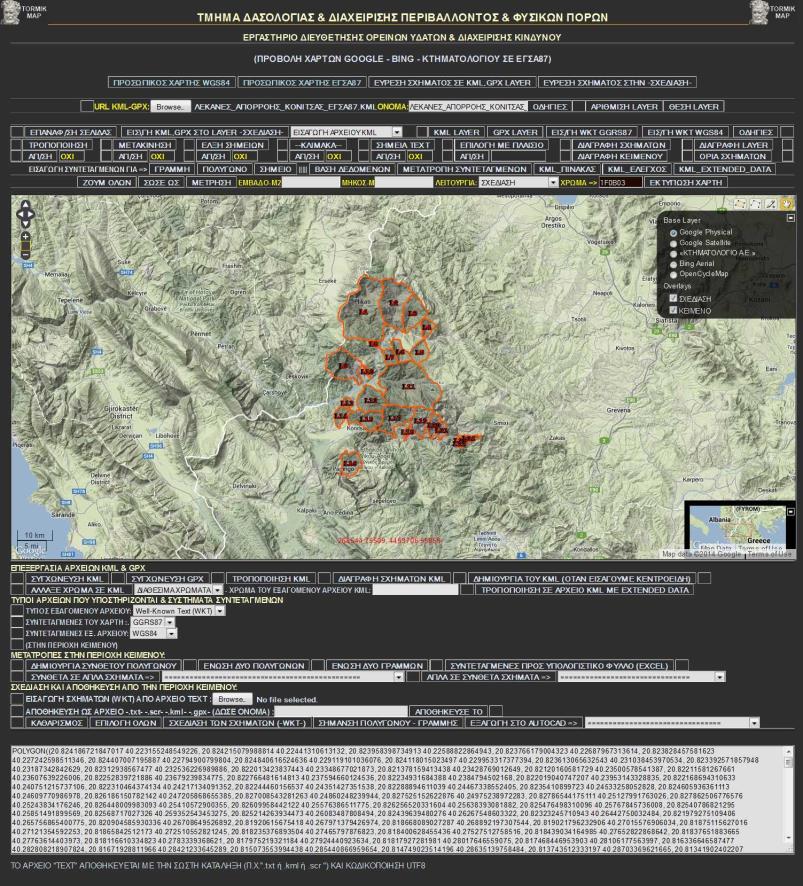Choose OpenCycleMap base layer
Image resolution: width=803 pixels, height=886 pixels.
pyautogui.click(x=674, y=275)
